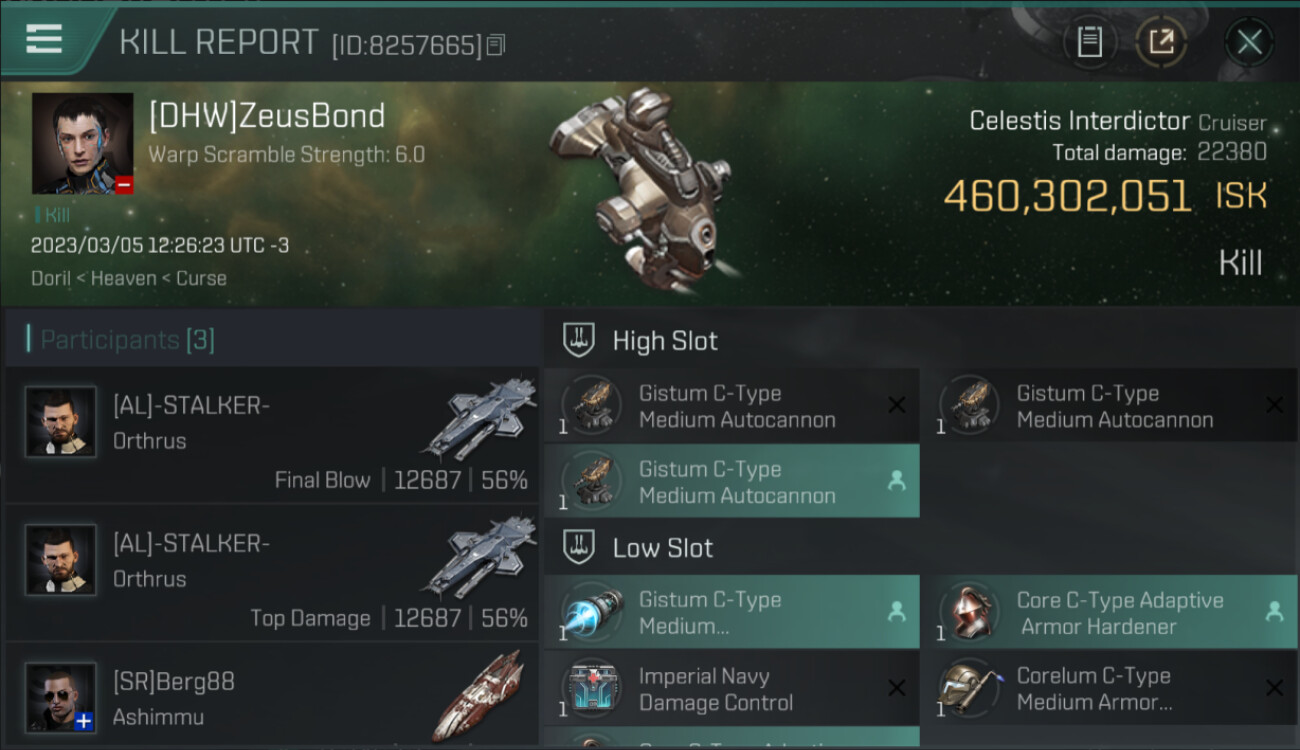Screen dimensions: 1300x750
Task: Select the Participants [3] tab
Action: pos(120,340)
